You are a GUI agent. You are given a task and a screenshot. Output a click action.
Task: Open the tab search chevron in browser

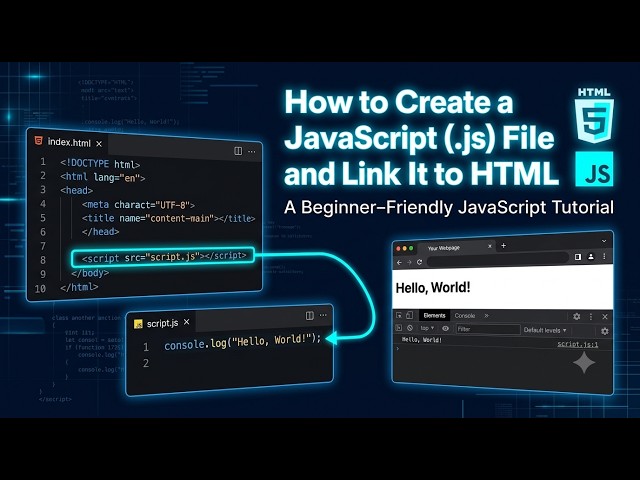[604, 241]
